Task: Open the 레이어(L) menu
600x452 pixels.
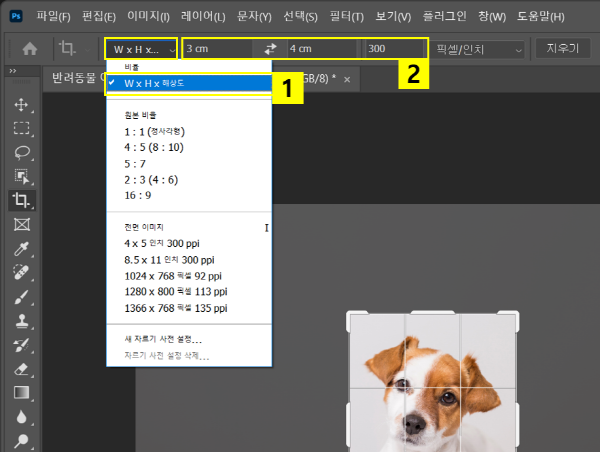Action: tap(203, 16)
